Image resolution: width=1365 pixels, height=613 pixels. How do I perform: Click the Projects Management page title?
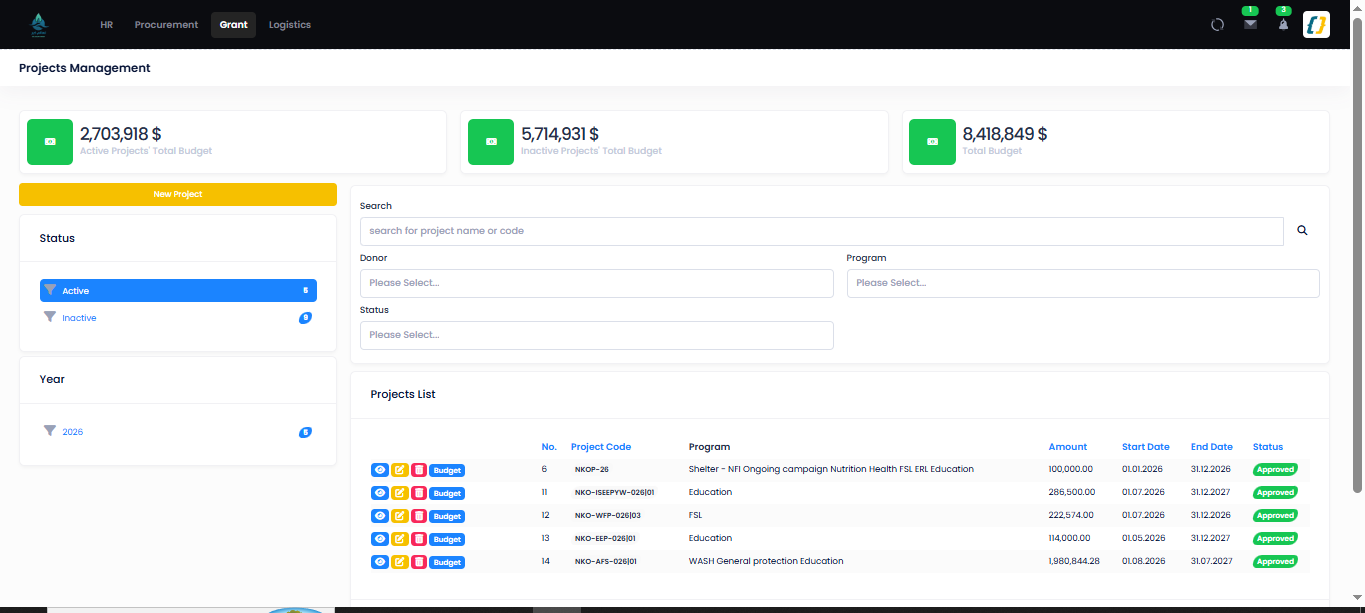click(85, 68)
